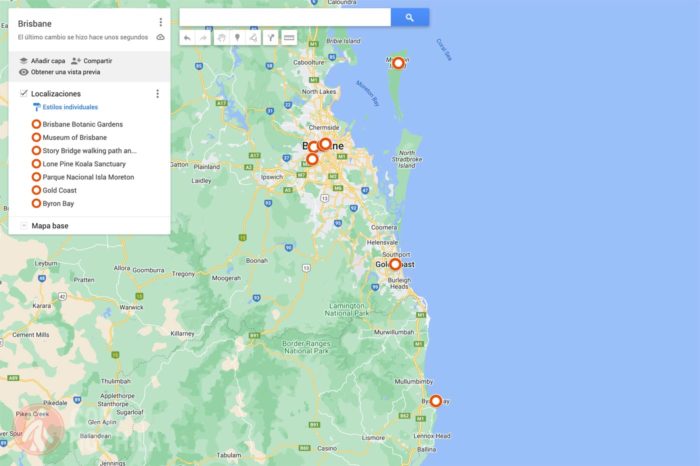The width and height of the screenshot is (700, 466).
Task: Select the hand pan tool
Action: point(221,38)
